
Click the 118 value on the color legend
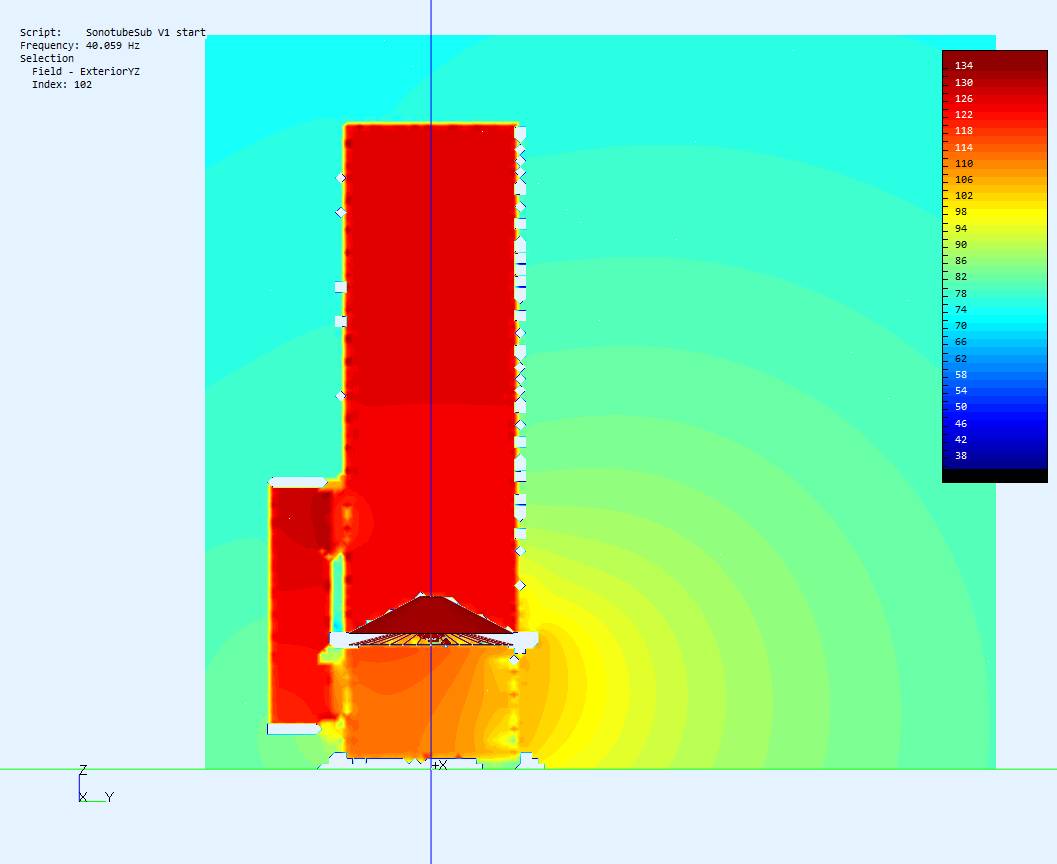(x=963, y=131)
